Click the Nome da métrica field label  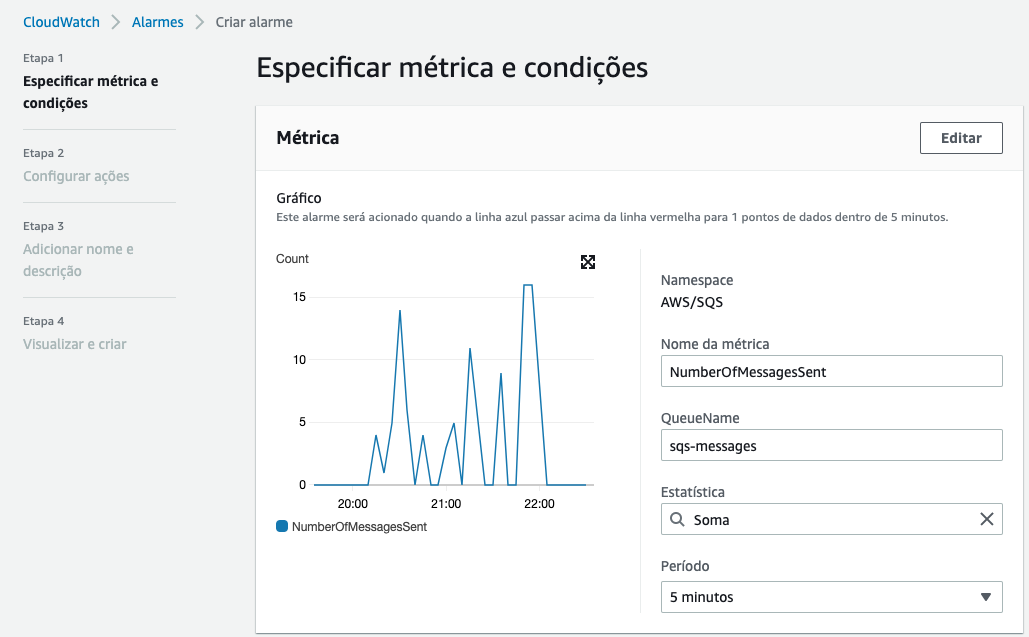pos(715,344)
